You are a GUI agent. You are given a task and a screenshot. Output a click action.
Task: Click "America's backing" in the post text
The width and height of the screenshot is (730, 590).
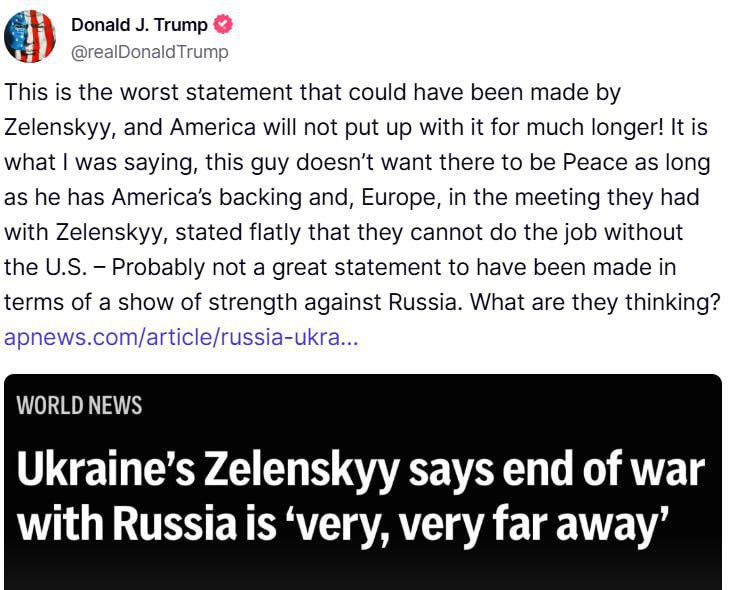pyautogui.click(x=171, y=198)
